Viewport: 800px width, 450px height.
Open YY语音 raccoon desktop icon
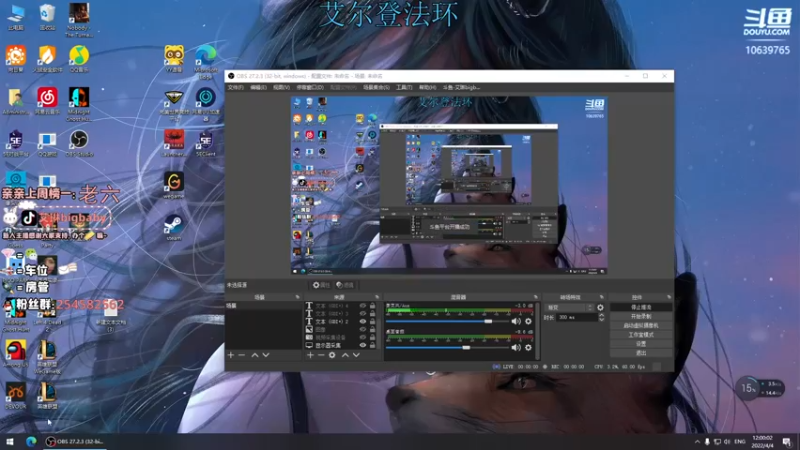tap(174, 59)
